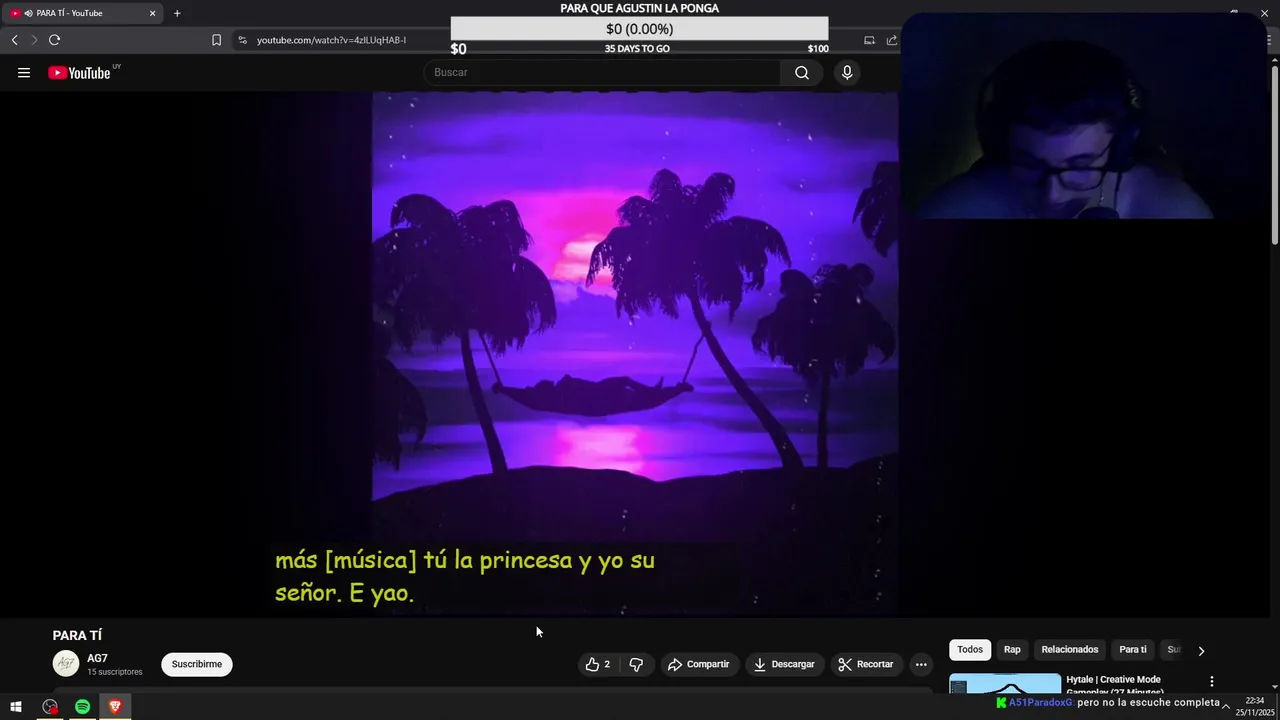Open site settings icon beside the URL
Image resolution: width=1280 pixels, height=720 pixels.
pyautogui.click(x=242, y=40)
